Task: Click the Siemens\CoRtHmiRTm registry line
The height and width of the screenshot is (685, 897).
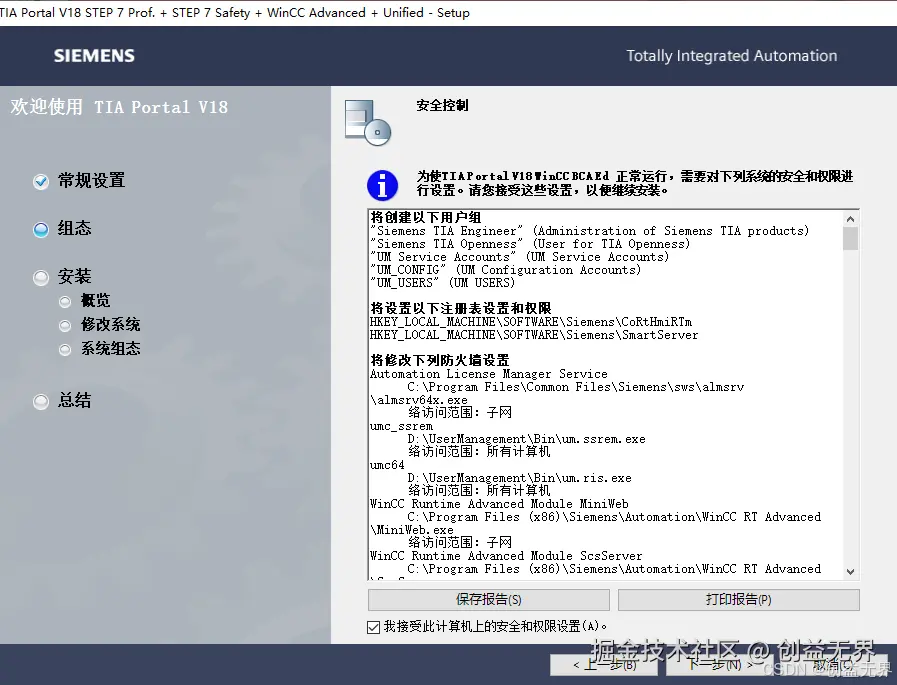Action: point(531,322)
